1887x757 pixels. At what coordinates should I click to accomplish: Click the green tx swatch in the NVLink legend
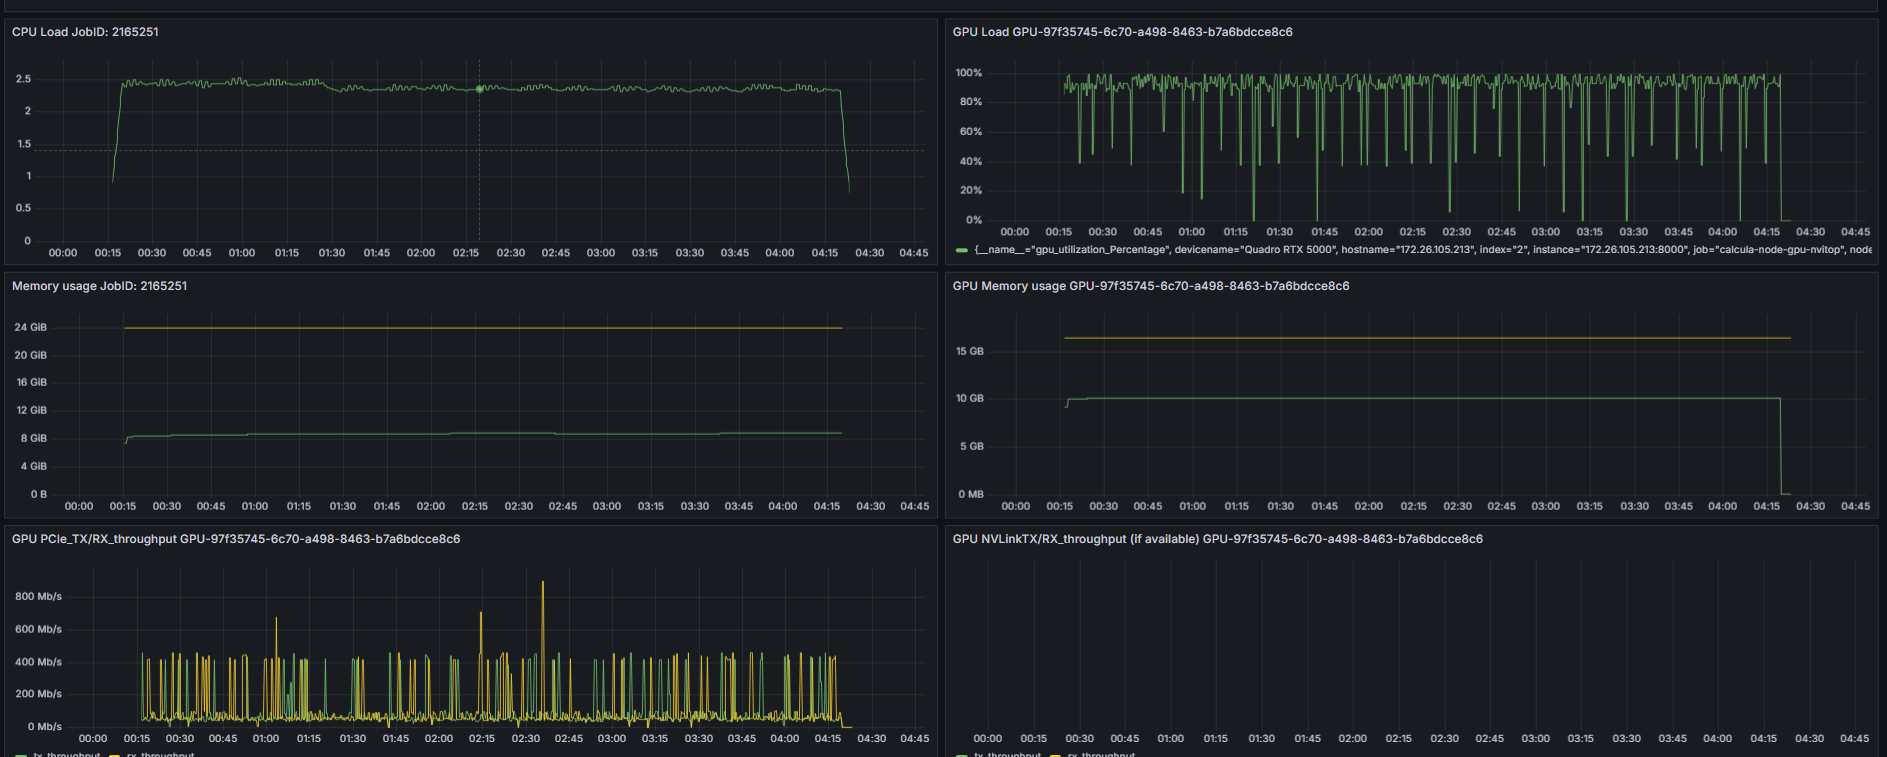961,755
